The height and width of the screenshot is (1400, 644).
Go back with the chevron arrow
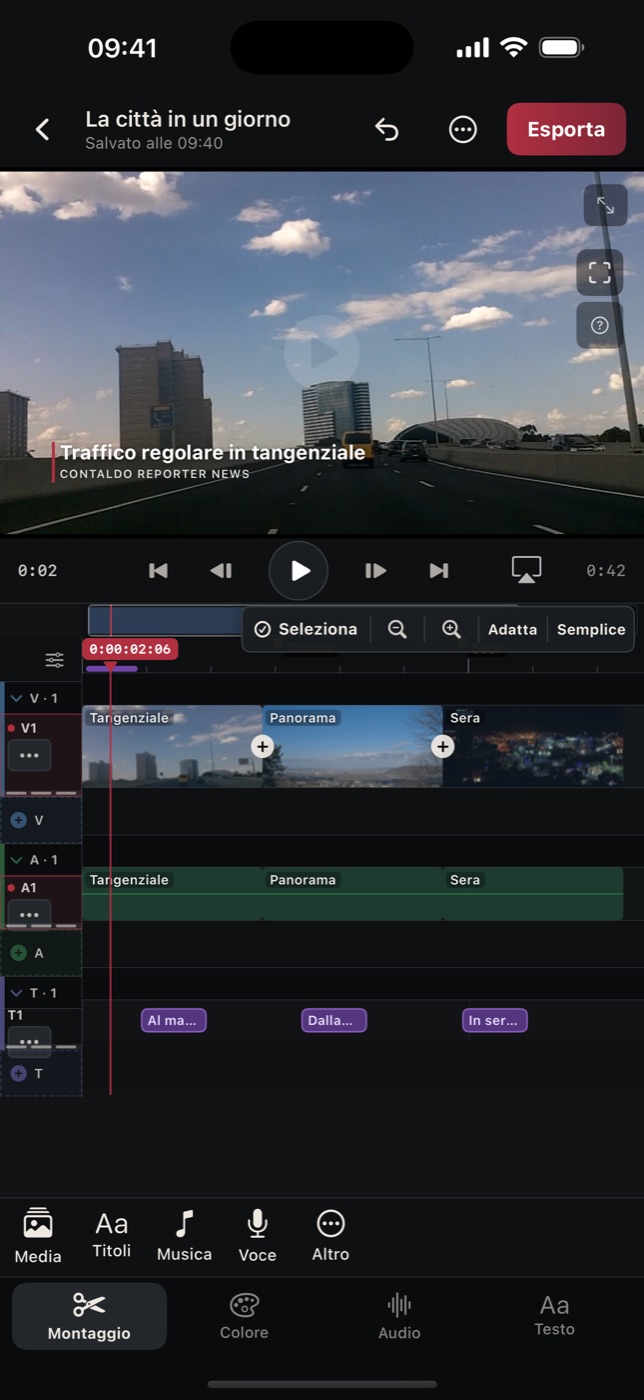pos(42,129)
